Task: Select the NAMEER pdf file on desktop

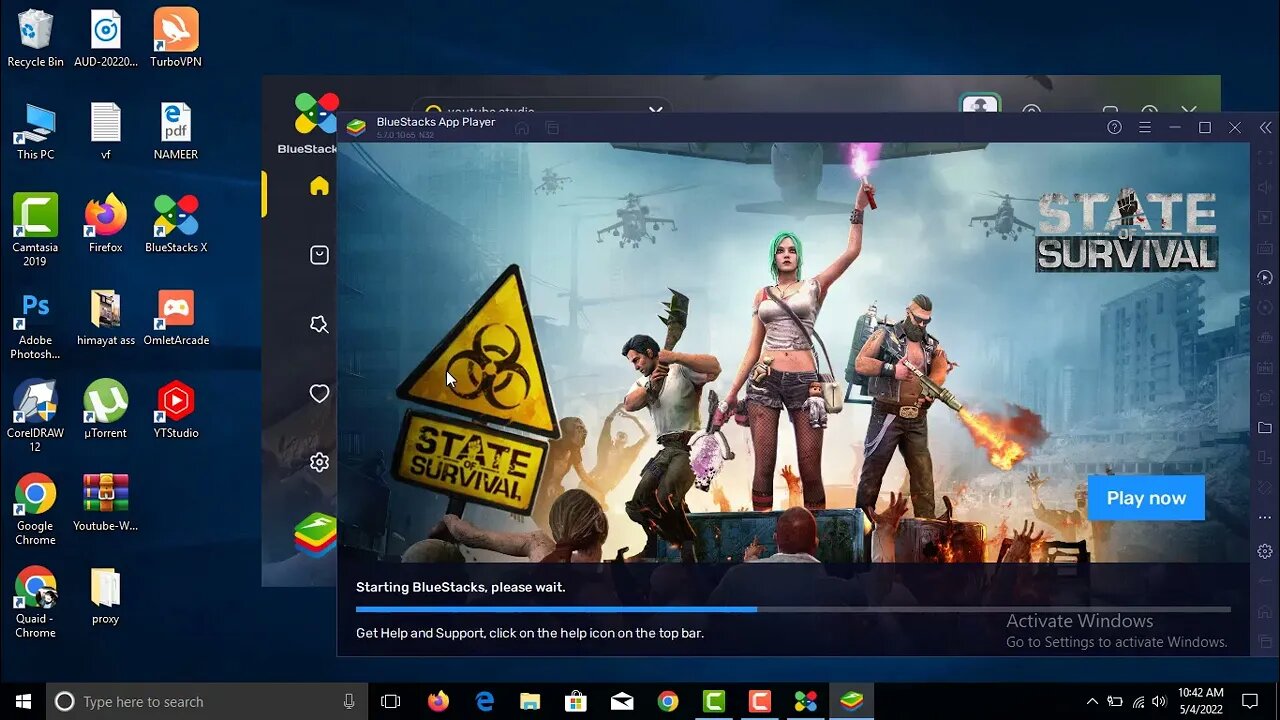Action: [x=176, y=132]
